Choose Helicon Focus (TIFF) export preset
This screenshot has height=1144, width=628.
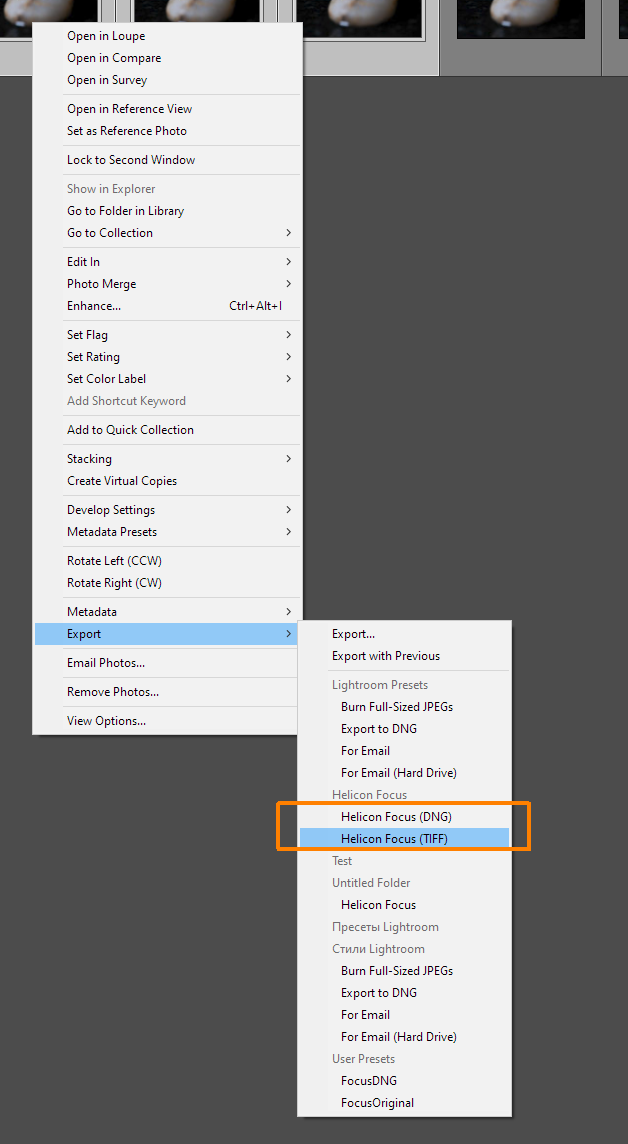394,839
